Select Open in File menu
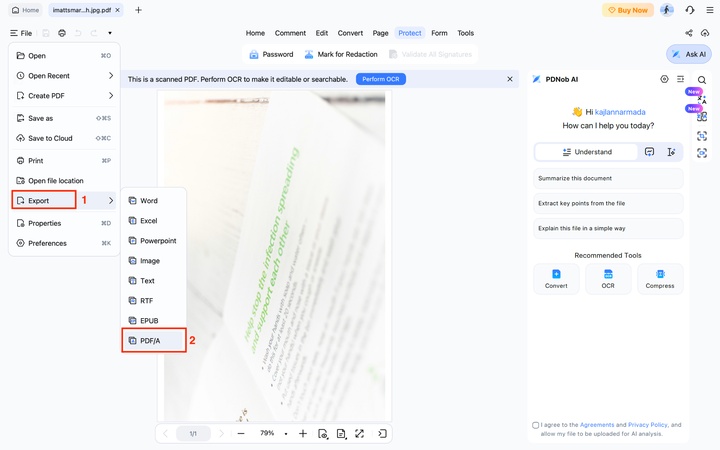Image resolution: width=720 pixels, height=450 pixels. pyautogui.click(x=64, y=56)
